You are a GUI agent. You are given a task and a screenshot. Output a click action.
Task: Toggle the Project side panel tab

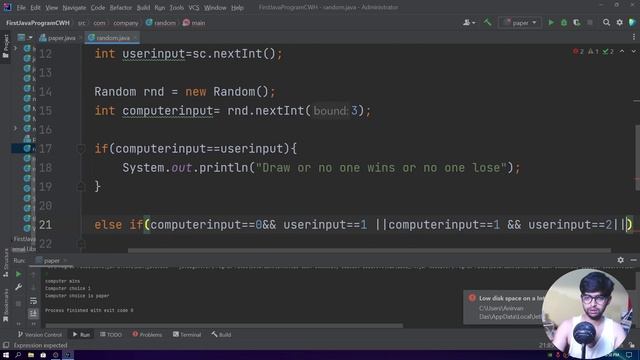pos(6,46)
